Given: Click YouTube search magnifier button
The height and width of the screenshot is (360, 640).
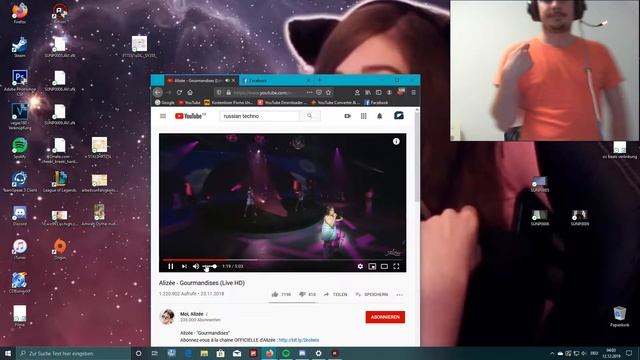Looking at the screenshot, I should [x=310, y=116].
